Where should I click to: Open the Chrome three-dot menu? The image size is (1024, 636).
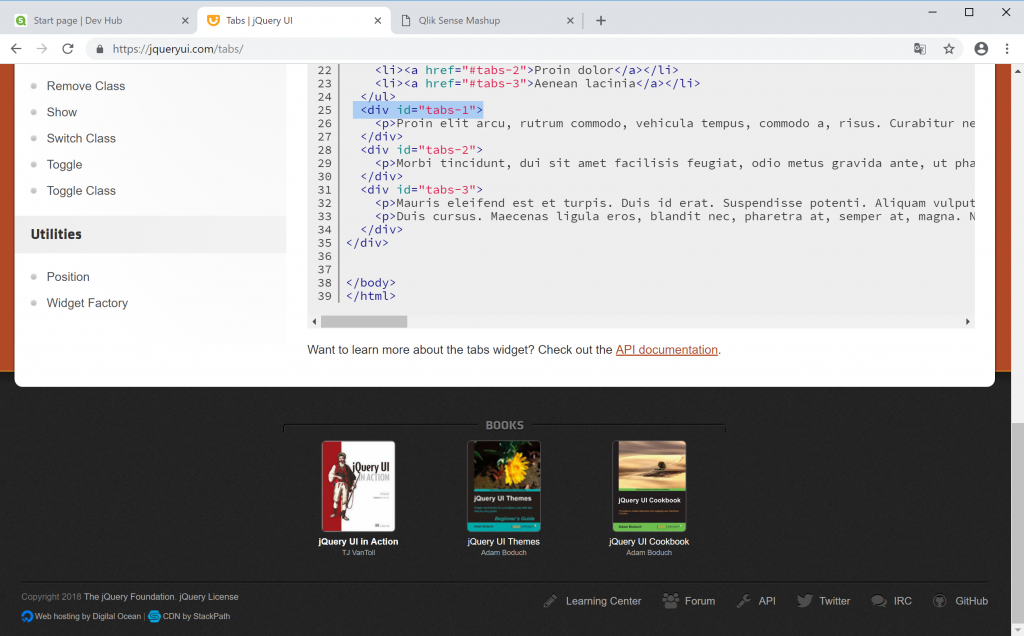(1007, 48)
